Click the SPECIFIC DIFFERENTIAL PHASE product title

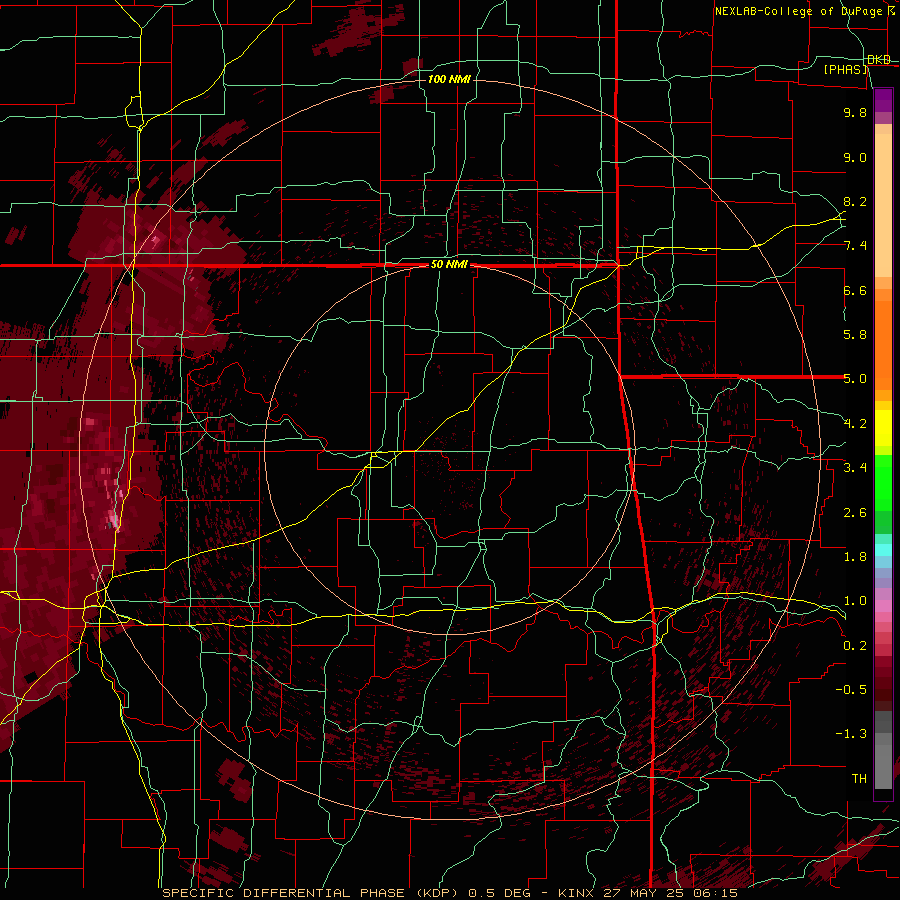tap(276, 893)
